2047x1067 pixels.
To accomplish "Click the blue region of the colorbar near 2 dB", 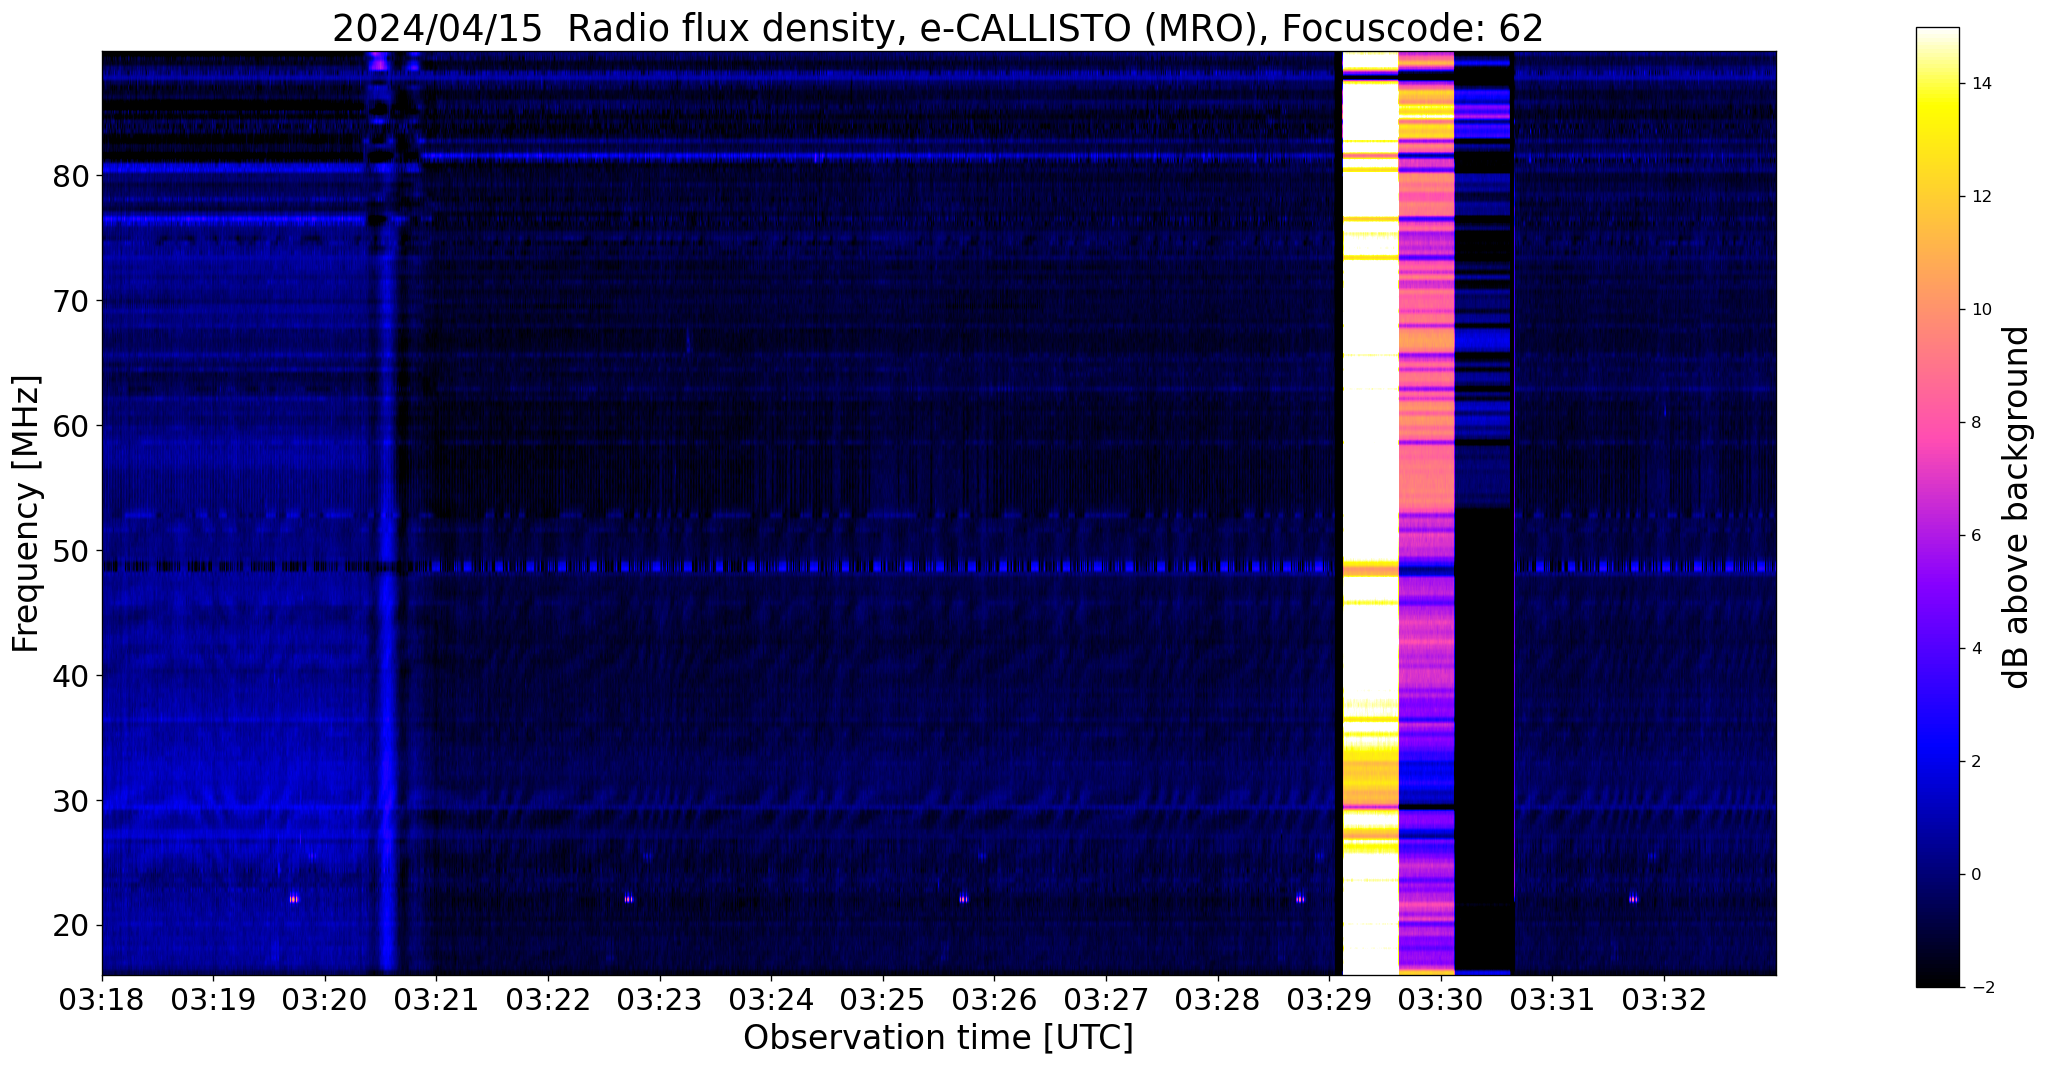I will [1937, 762].
